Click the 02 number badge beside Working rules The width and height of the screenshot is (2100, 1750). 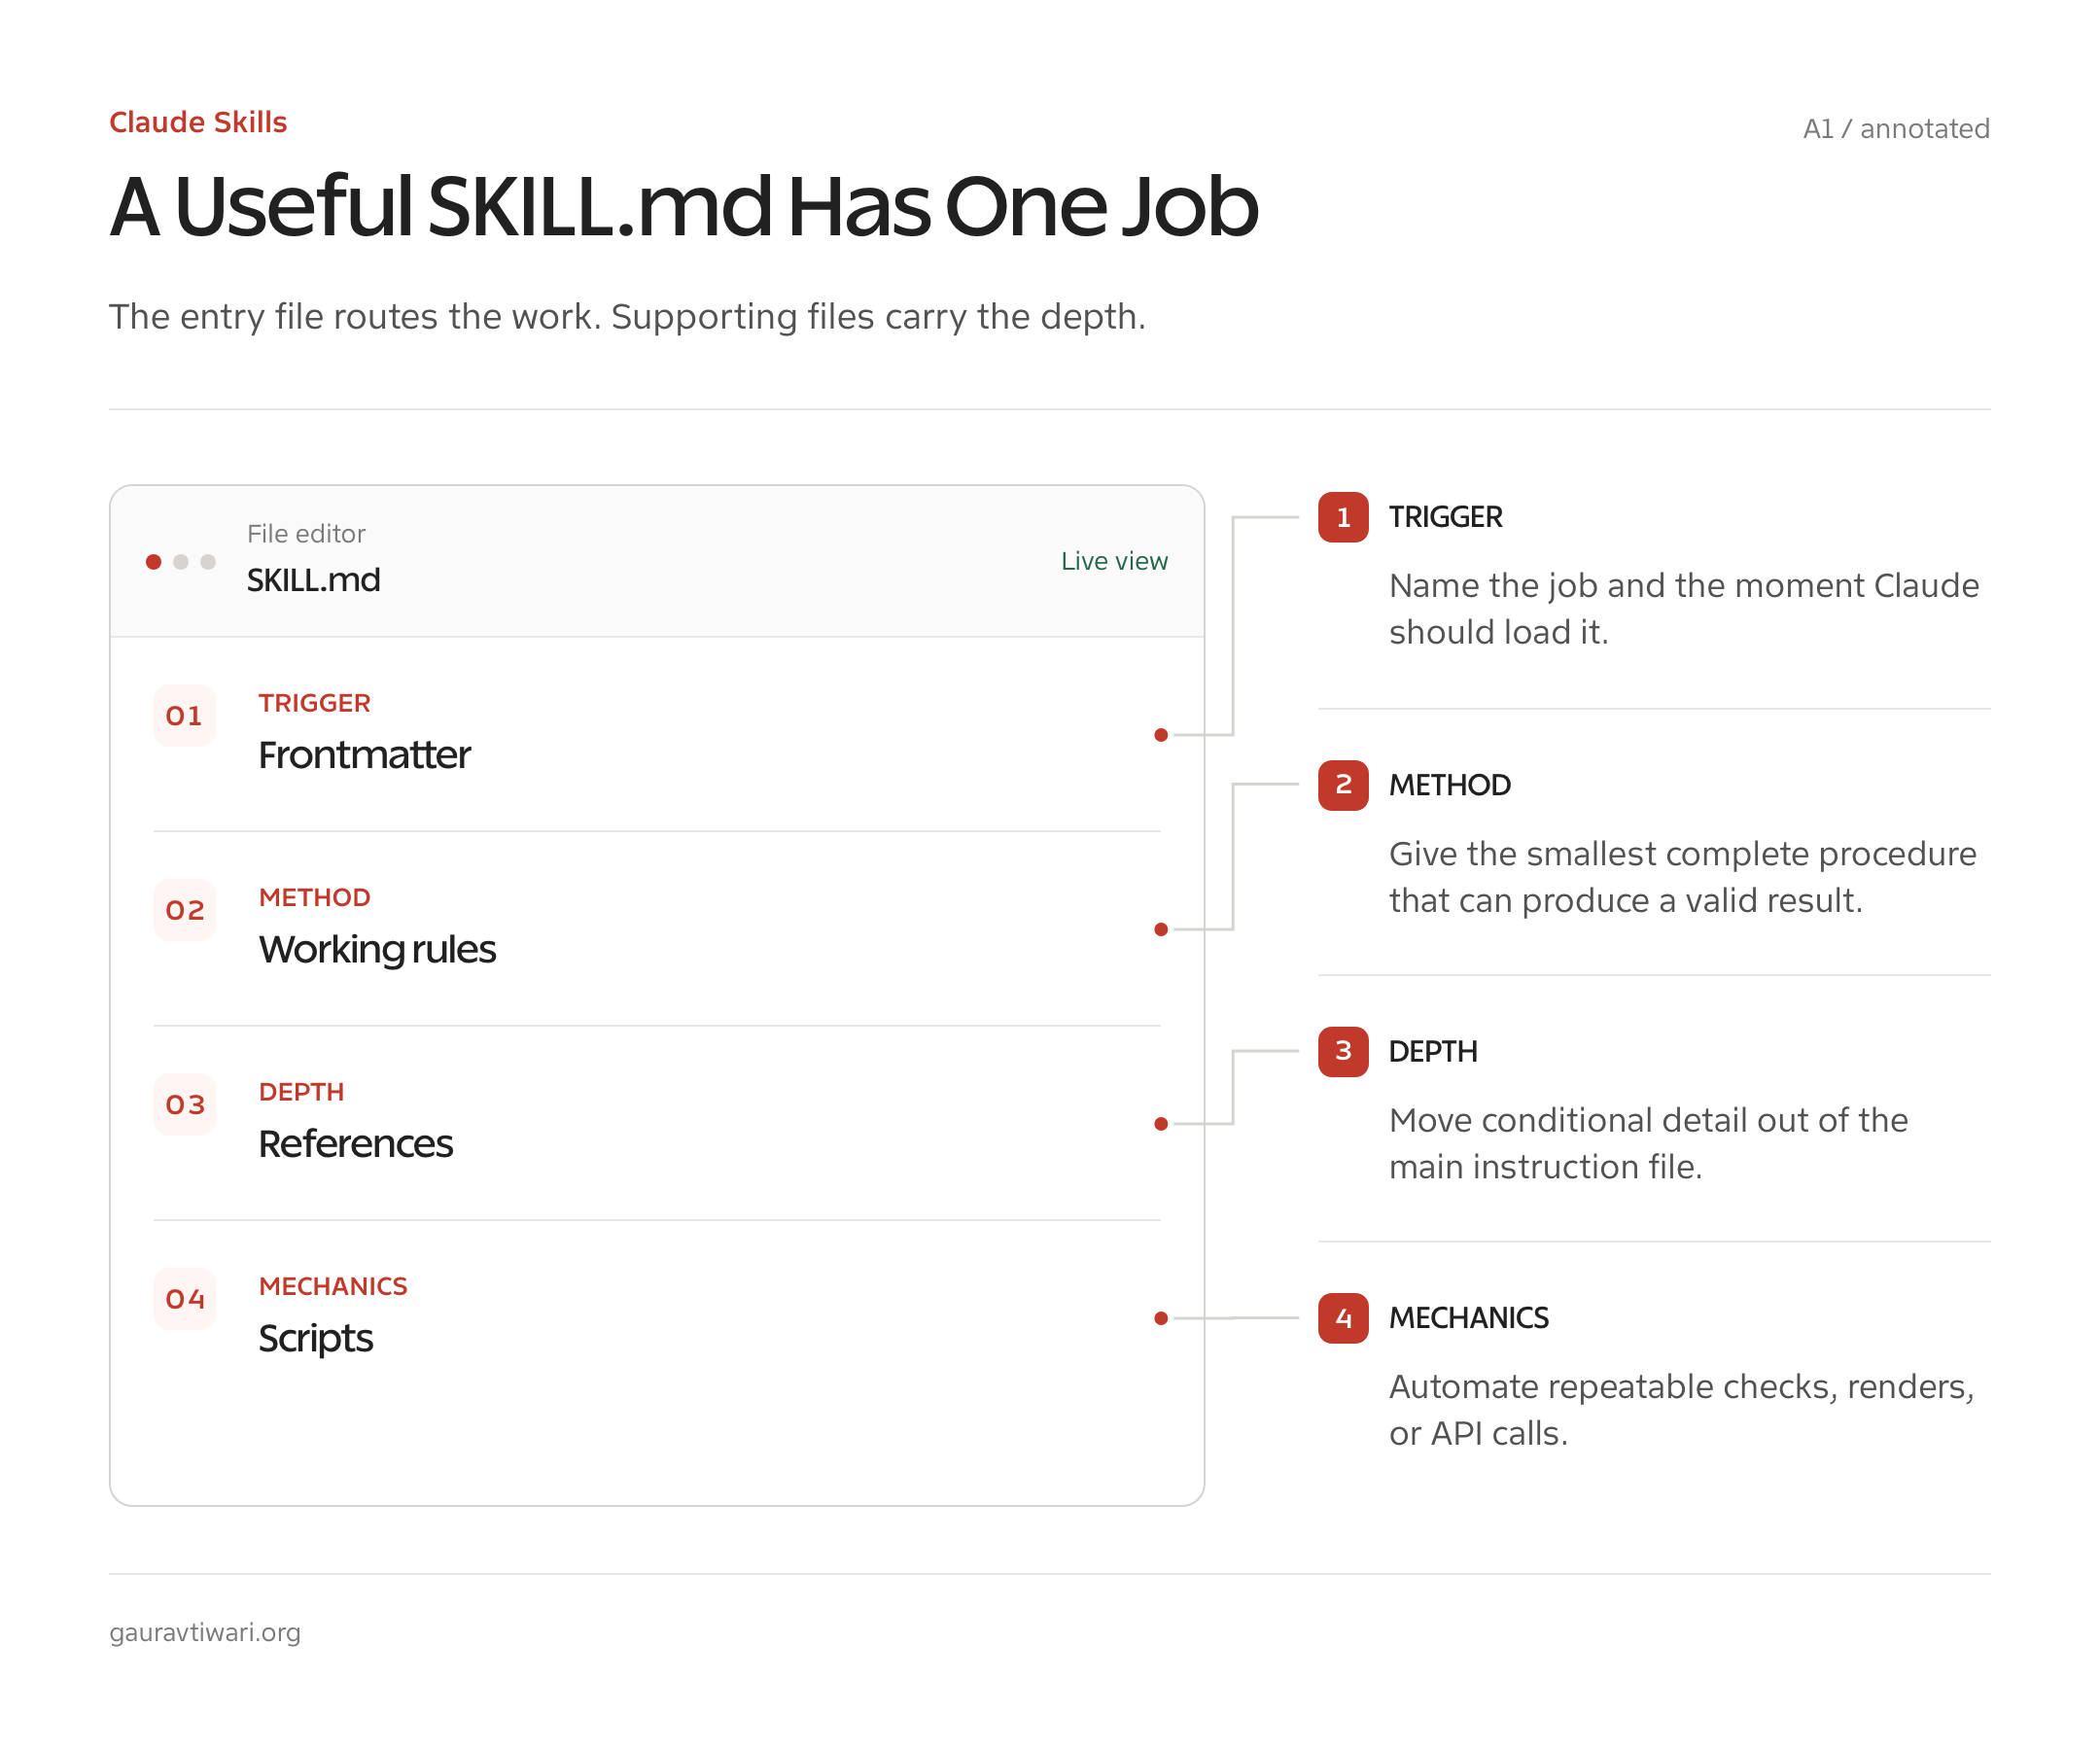[185, 910]
